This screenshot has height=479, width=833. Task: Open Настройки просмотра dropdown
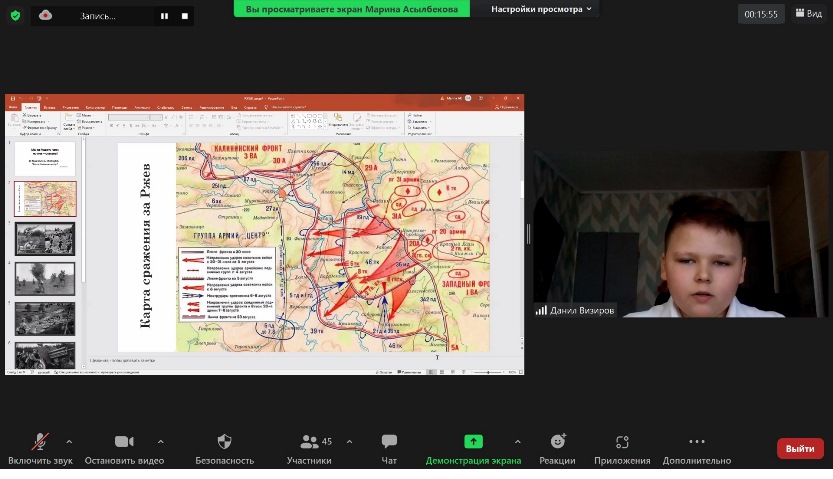click(541, 9)
